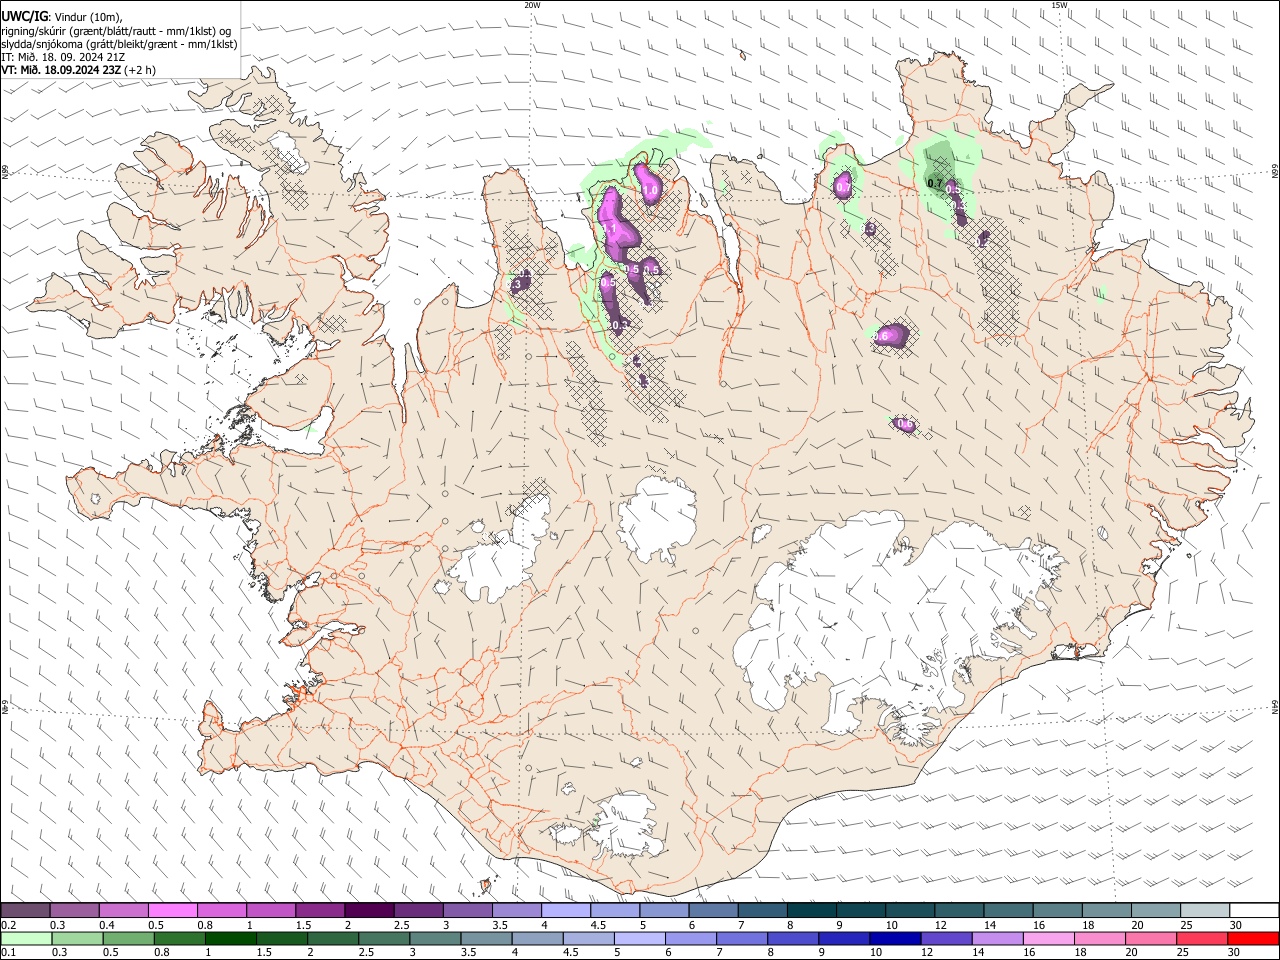
Task: Click the '15W' longitude label
Action: coord(1059,5)
